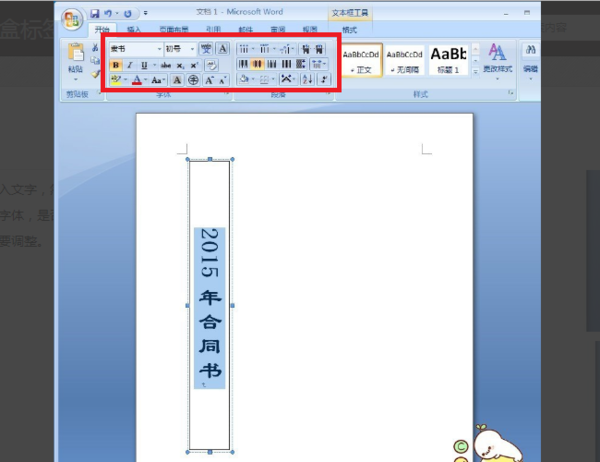Toggle Underline formatting
The height and width of the screenshot is (462, 600).
tap(144, 65)
